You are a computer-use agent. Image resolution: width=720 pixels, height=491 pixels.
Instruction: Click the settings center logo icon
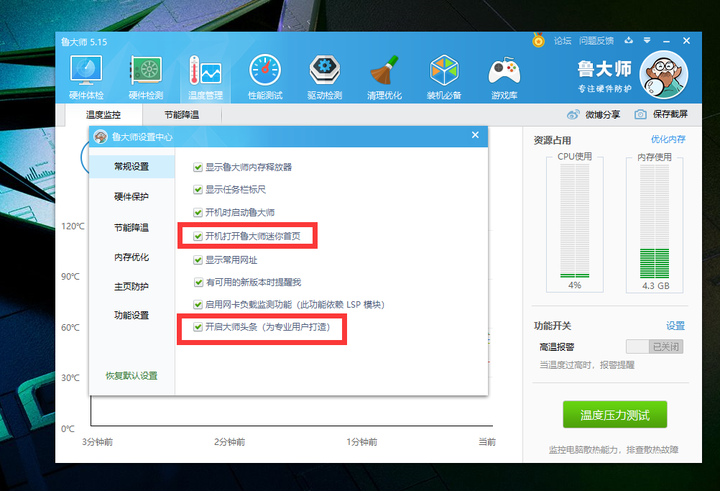(100, 136)
